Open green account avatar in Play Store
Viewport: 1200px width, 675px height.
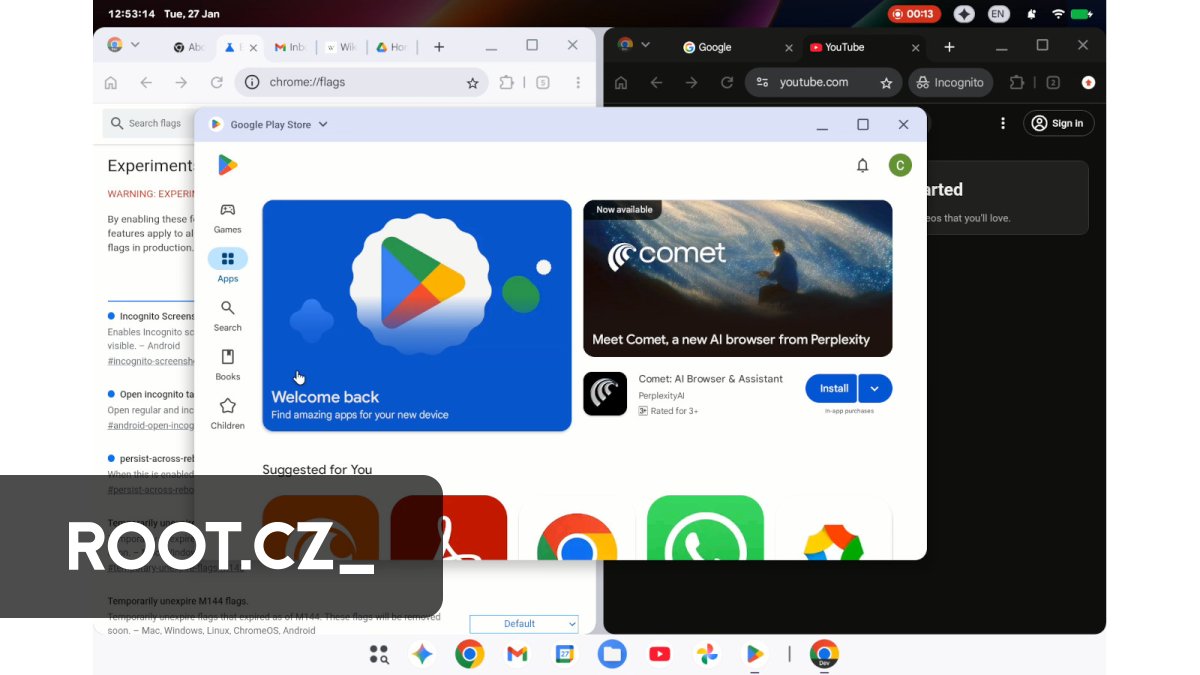[900, 165]
